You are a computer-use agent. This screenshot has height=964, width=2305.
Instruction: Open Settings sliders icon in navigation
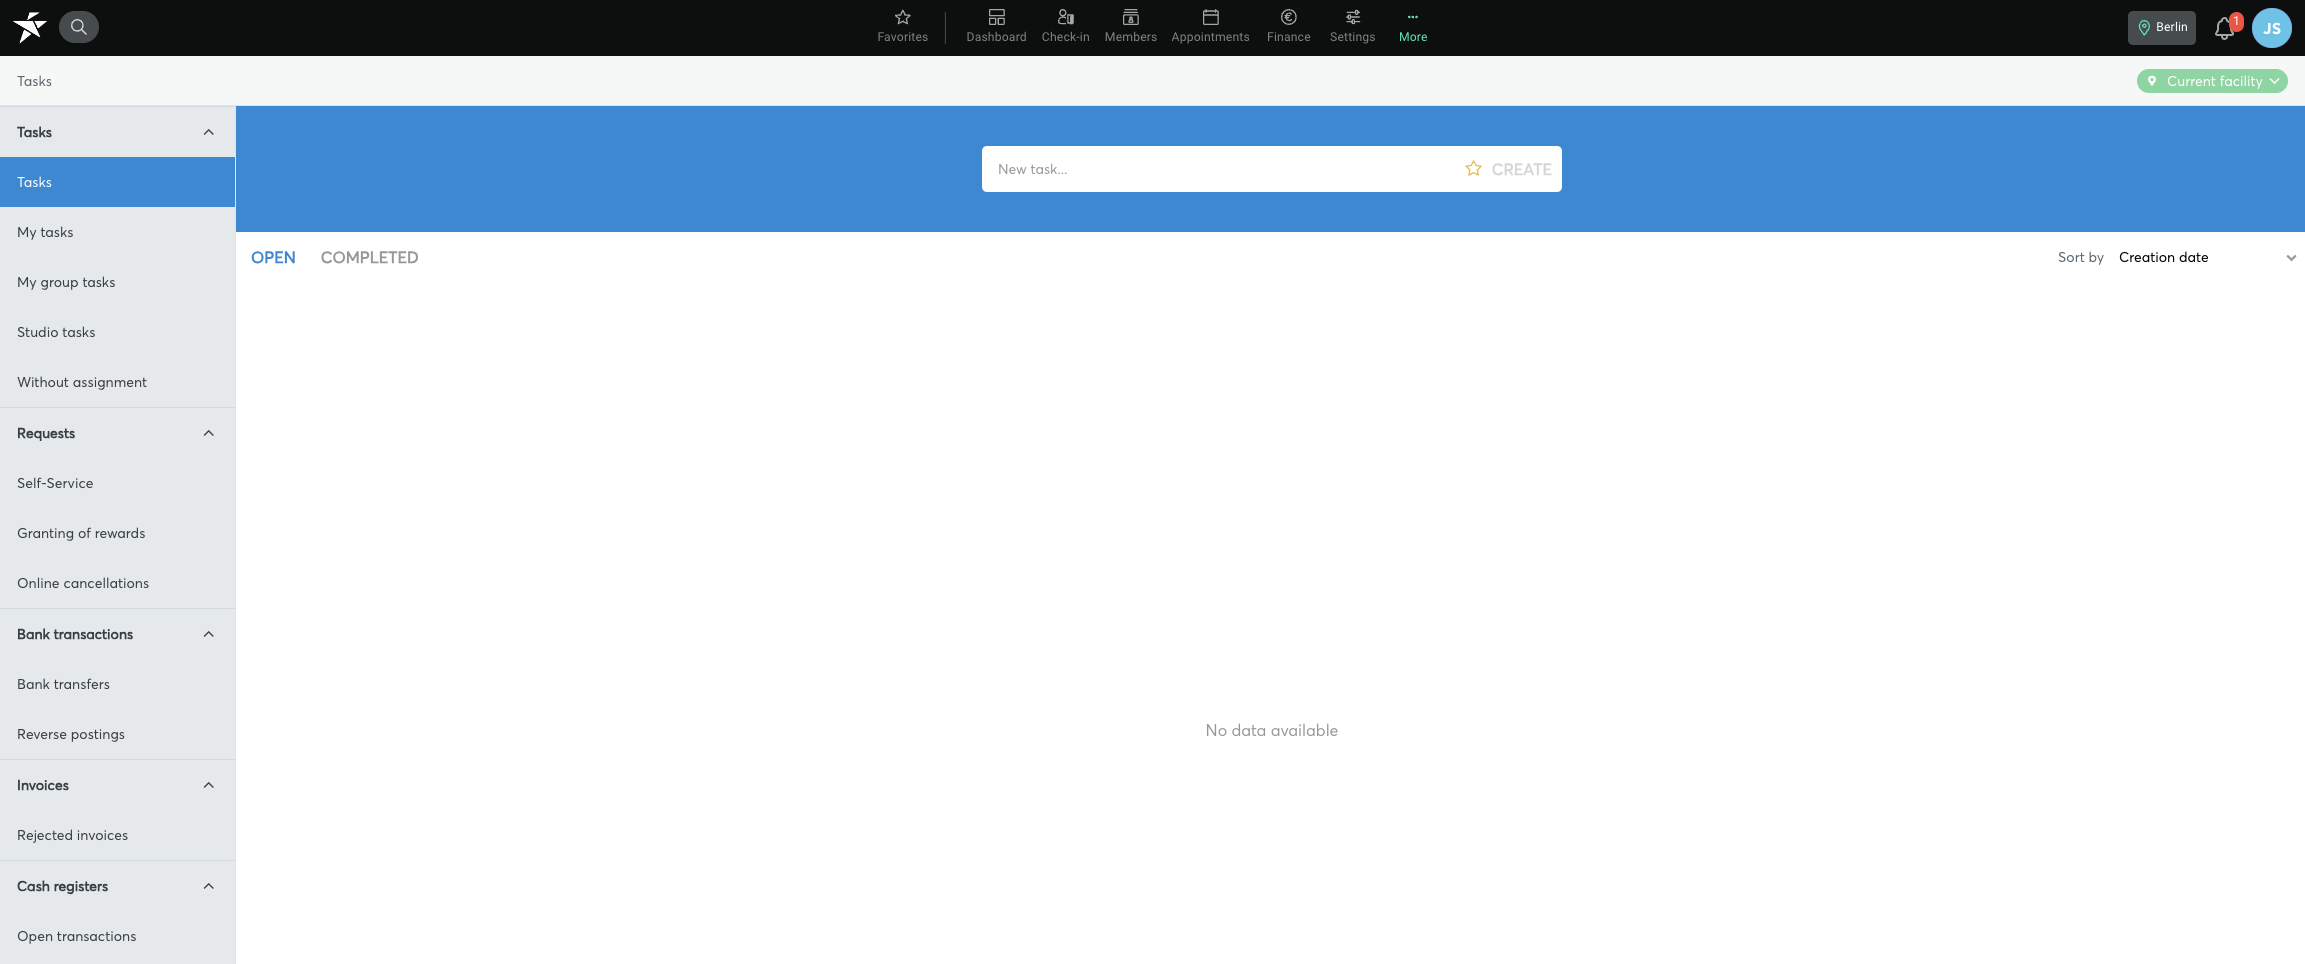point(1352,27)
